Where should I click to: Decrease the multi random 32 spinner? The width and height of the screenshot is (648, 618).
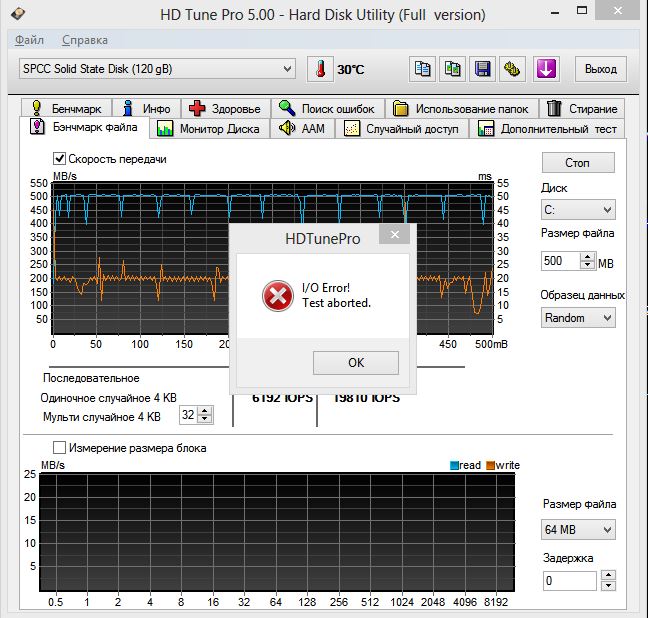(x=205, y=419)
